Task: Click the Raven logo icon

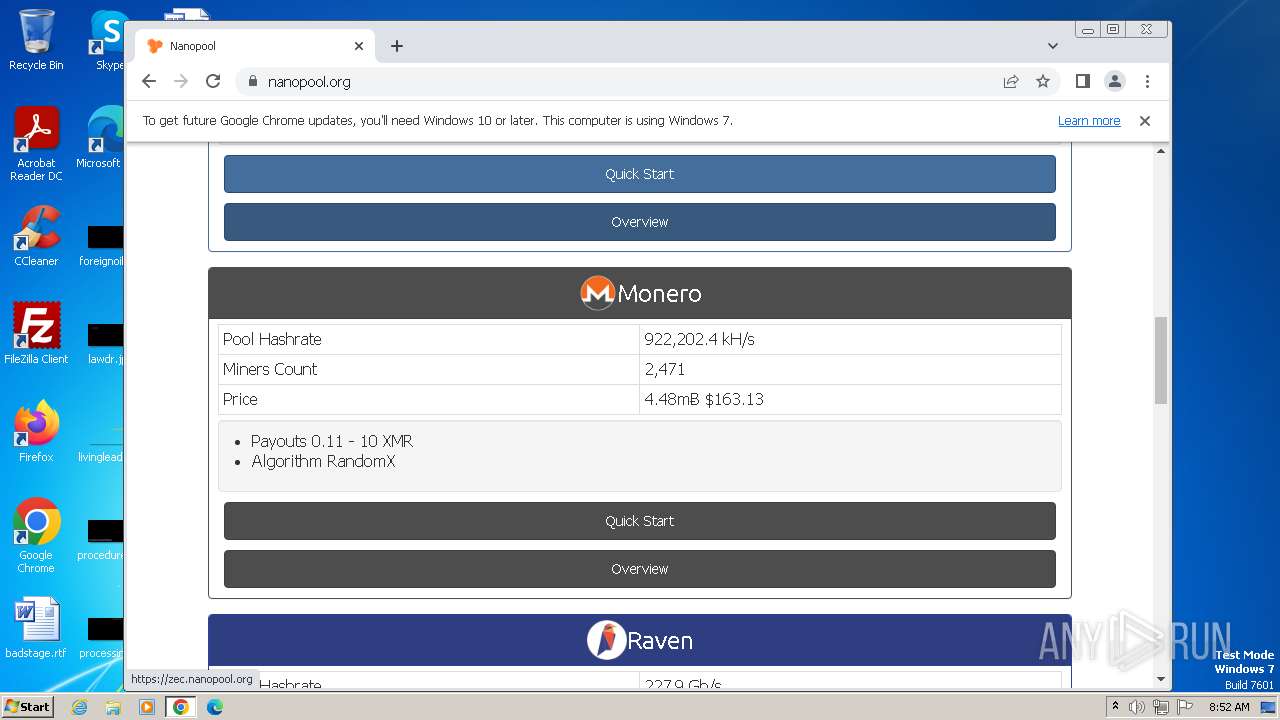Action: point(606,640)
